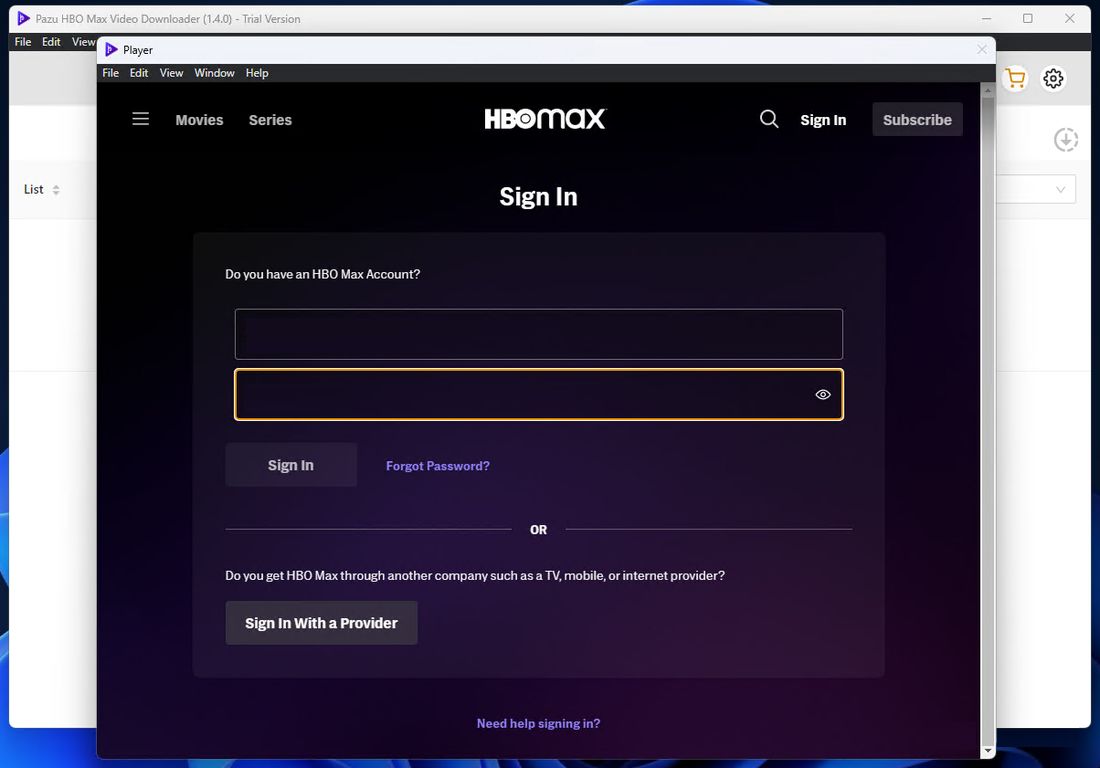Open the shopping cart icon
This screenshot has width=1100, height=768.
1015,79
